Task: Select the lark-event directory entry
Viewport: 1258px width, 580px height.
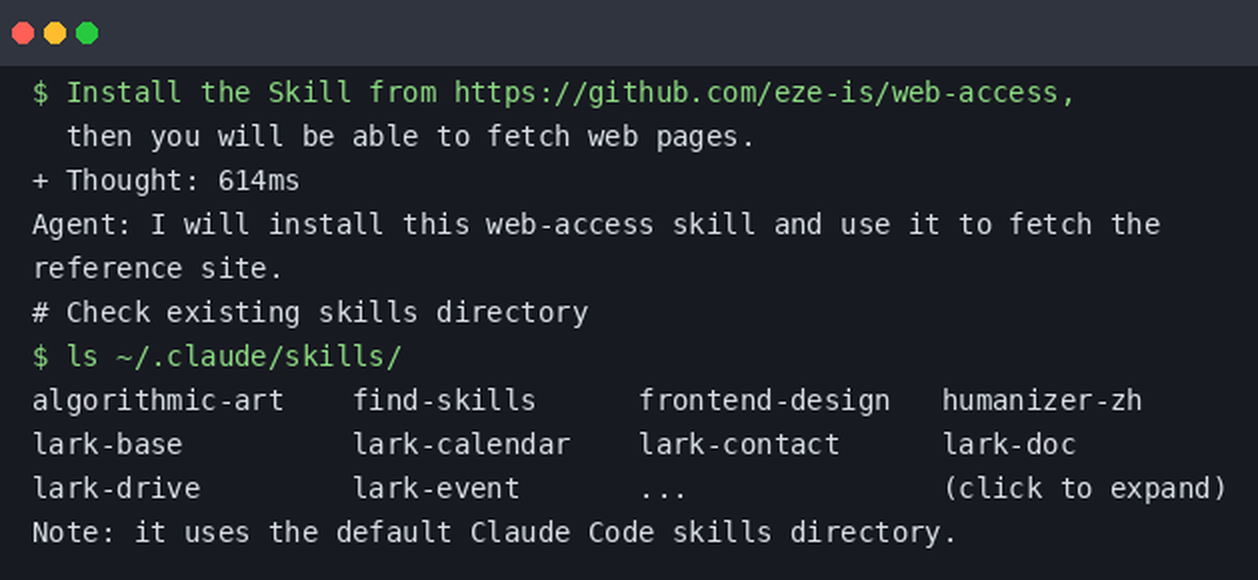Action: 436,489
